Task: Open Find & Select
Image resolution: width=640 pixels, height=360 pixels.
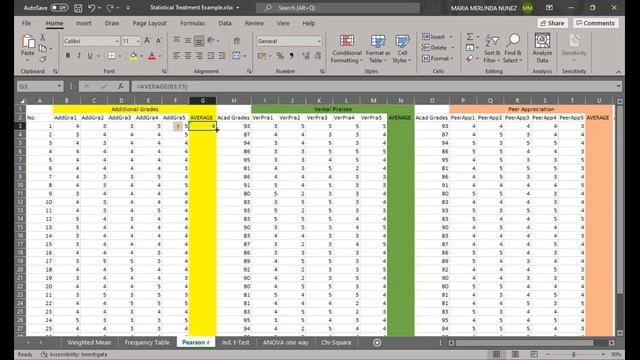Action: click(x=513, y=49)
